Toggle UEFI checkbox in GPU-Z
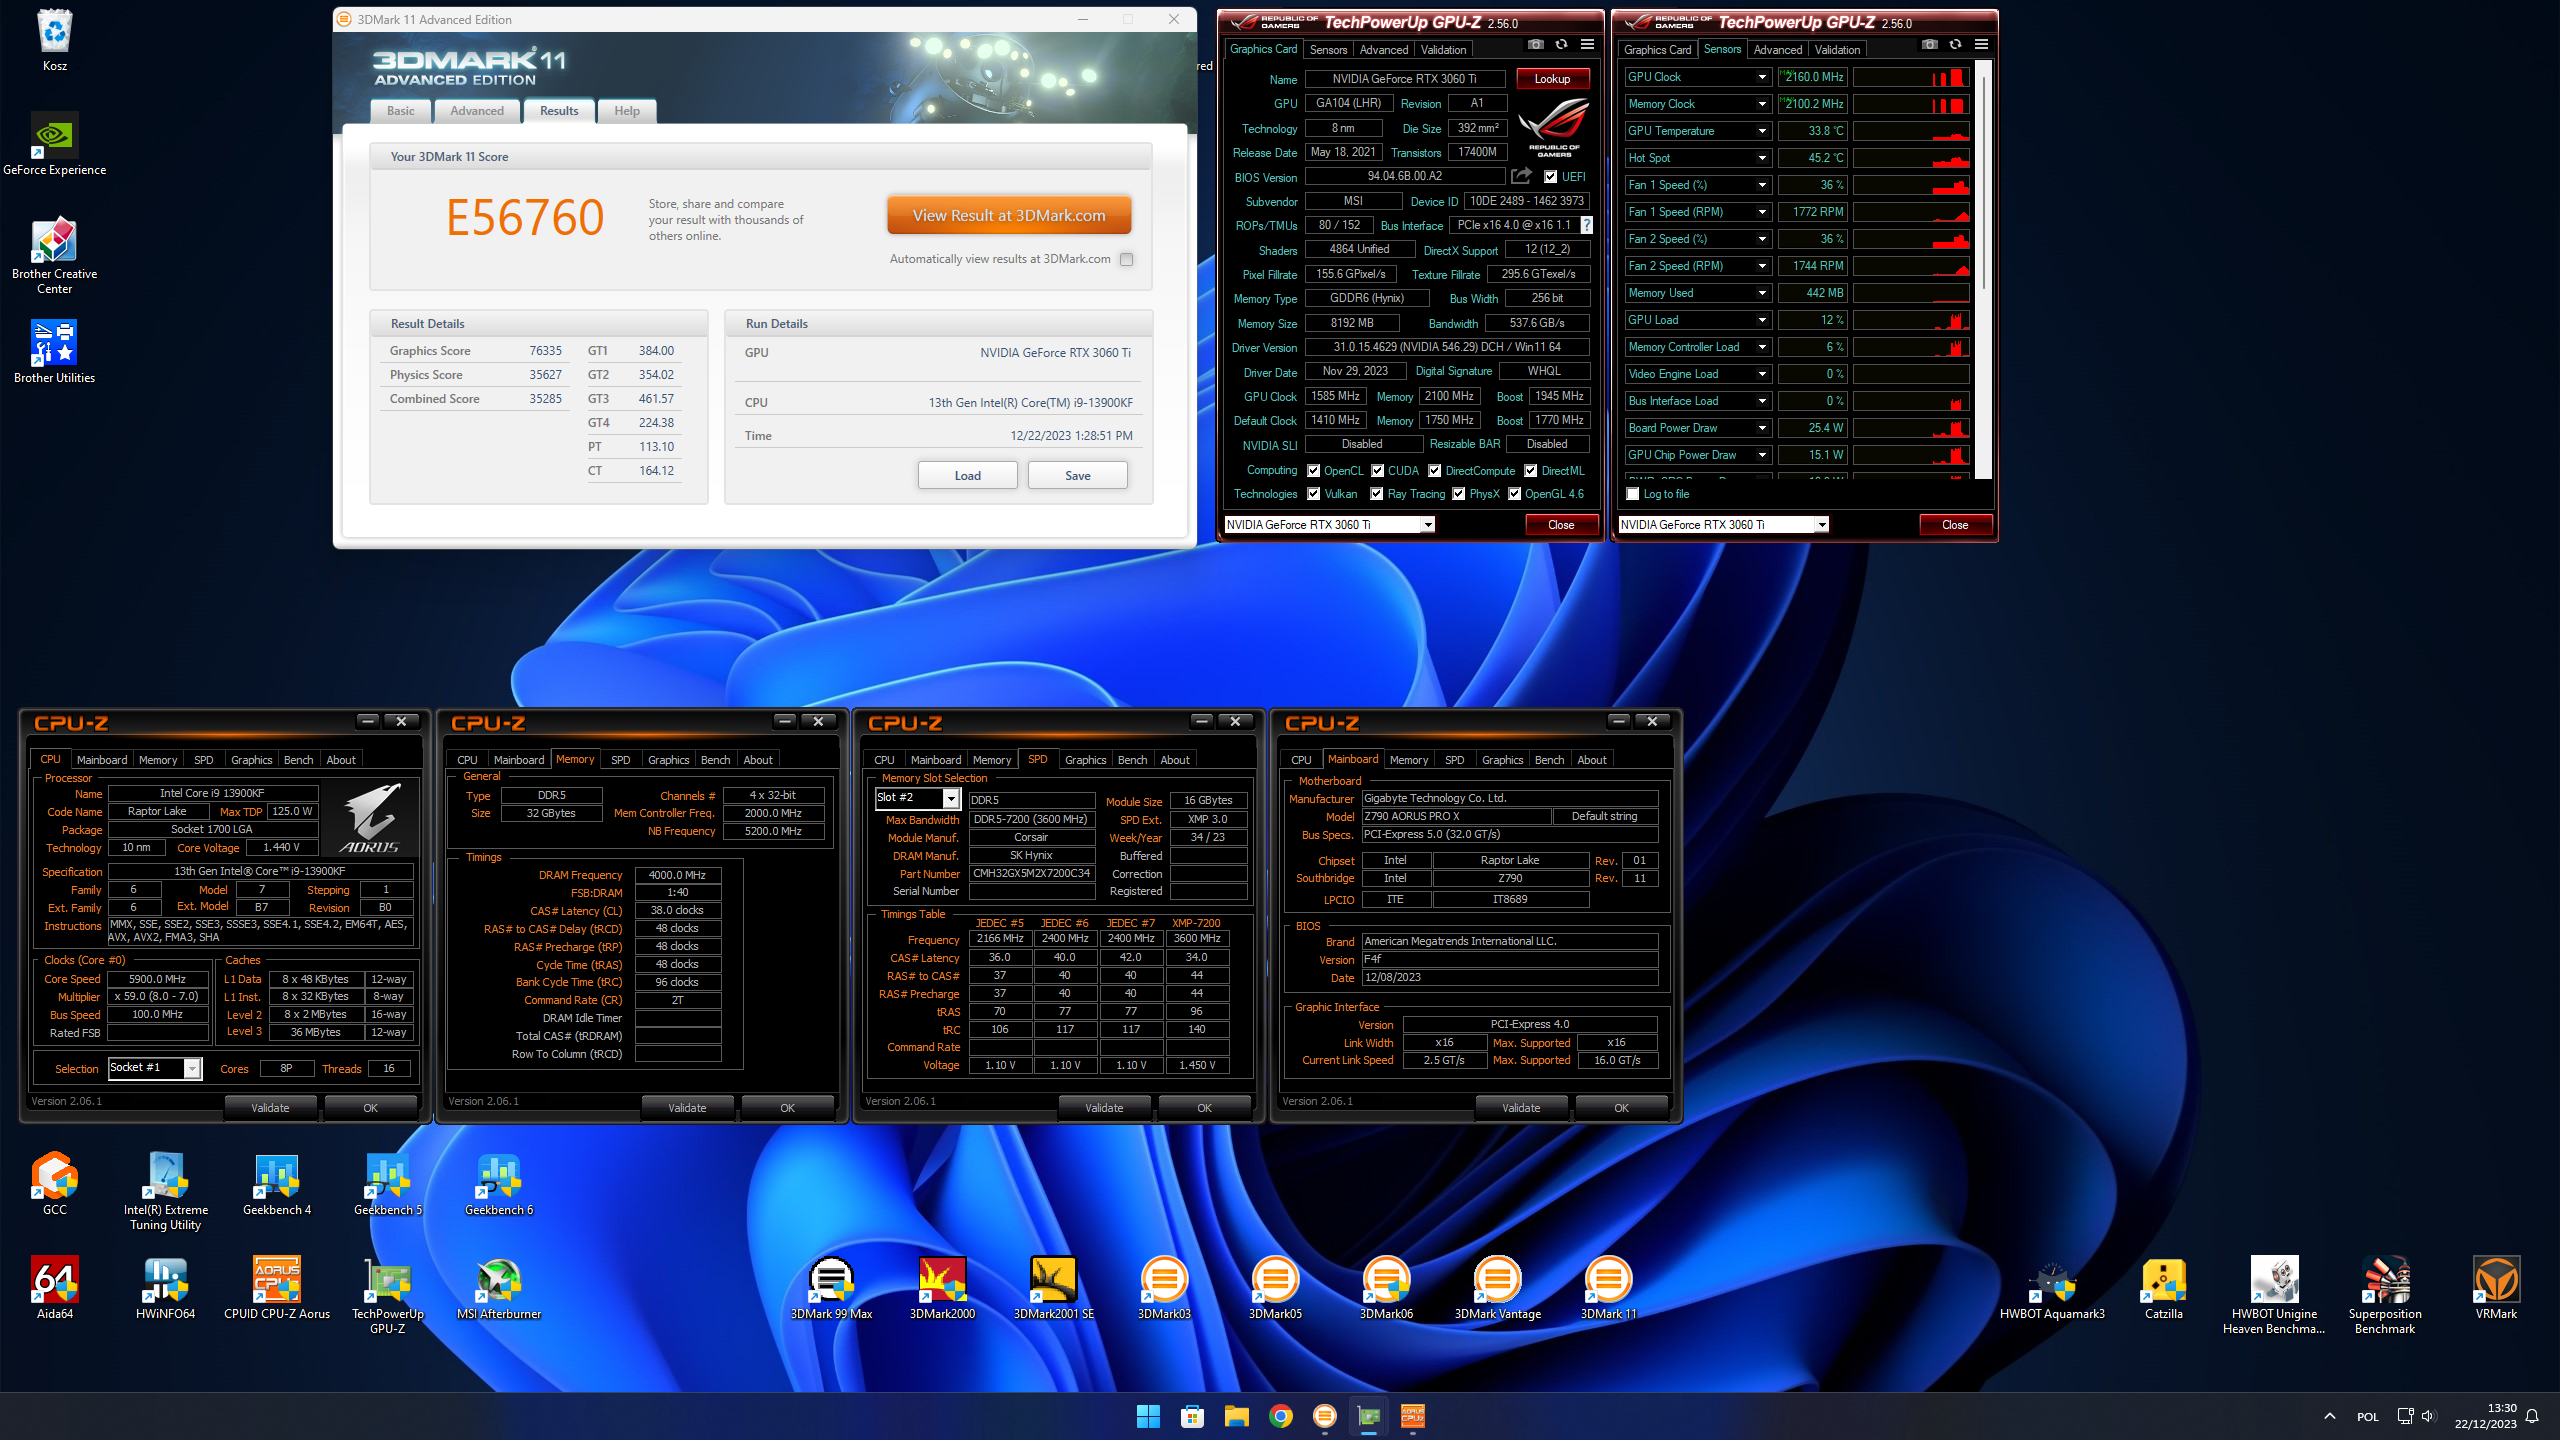 coord(1550,177)
